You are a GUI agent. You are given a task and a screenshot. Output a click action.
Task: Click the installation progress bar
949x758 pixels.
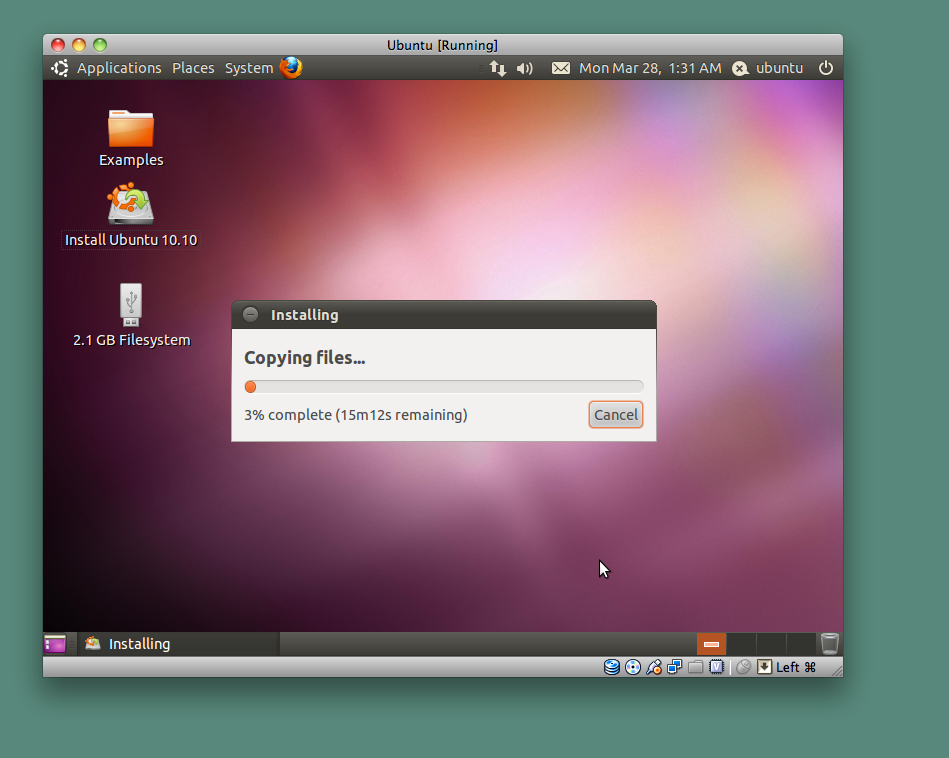coord(443,386)
